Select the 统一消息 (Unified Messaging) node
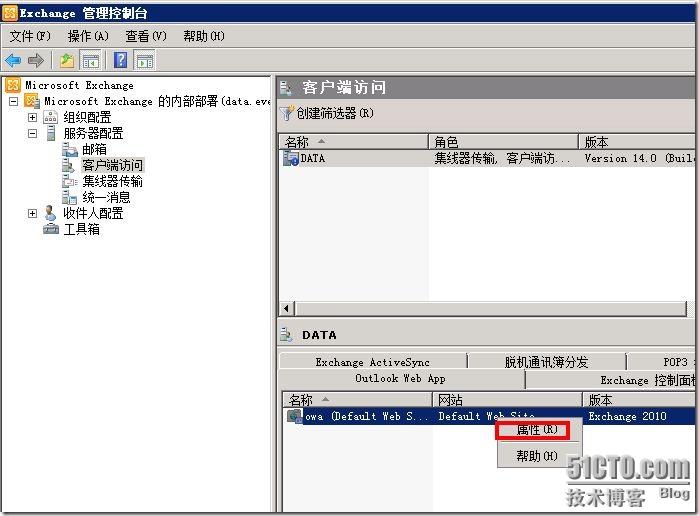Screen dimensions: 699x516 (106, 197)
